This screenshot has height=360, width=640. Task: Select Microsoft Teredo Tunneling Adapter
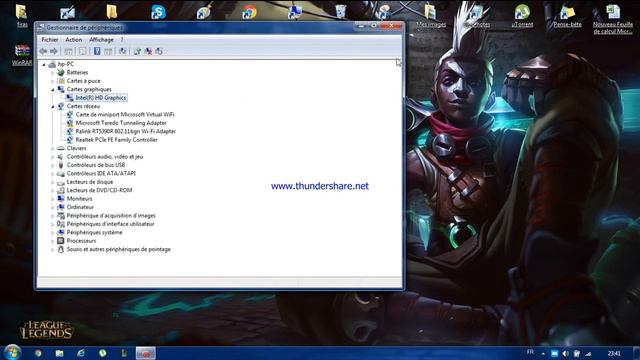click(121, 123)
